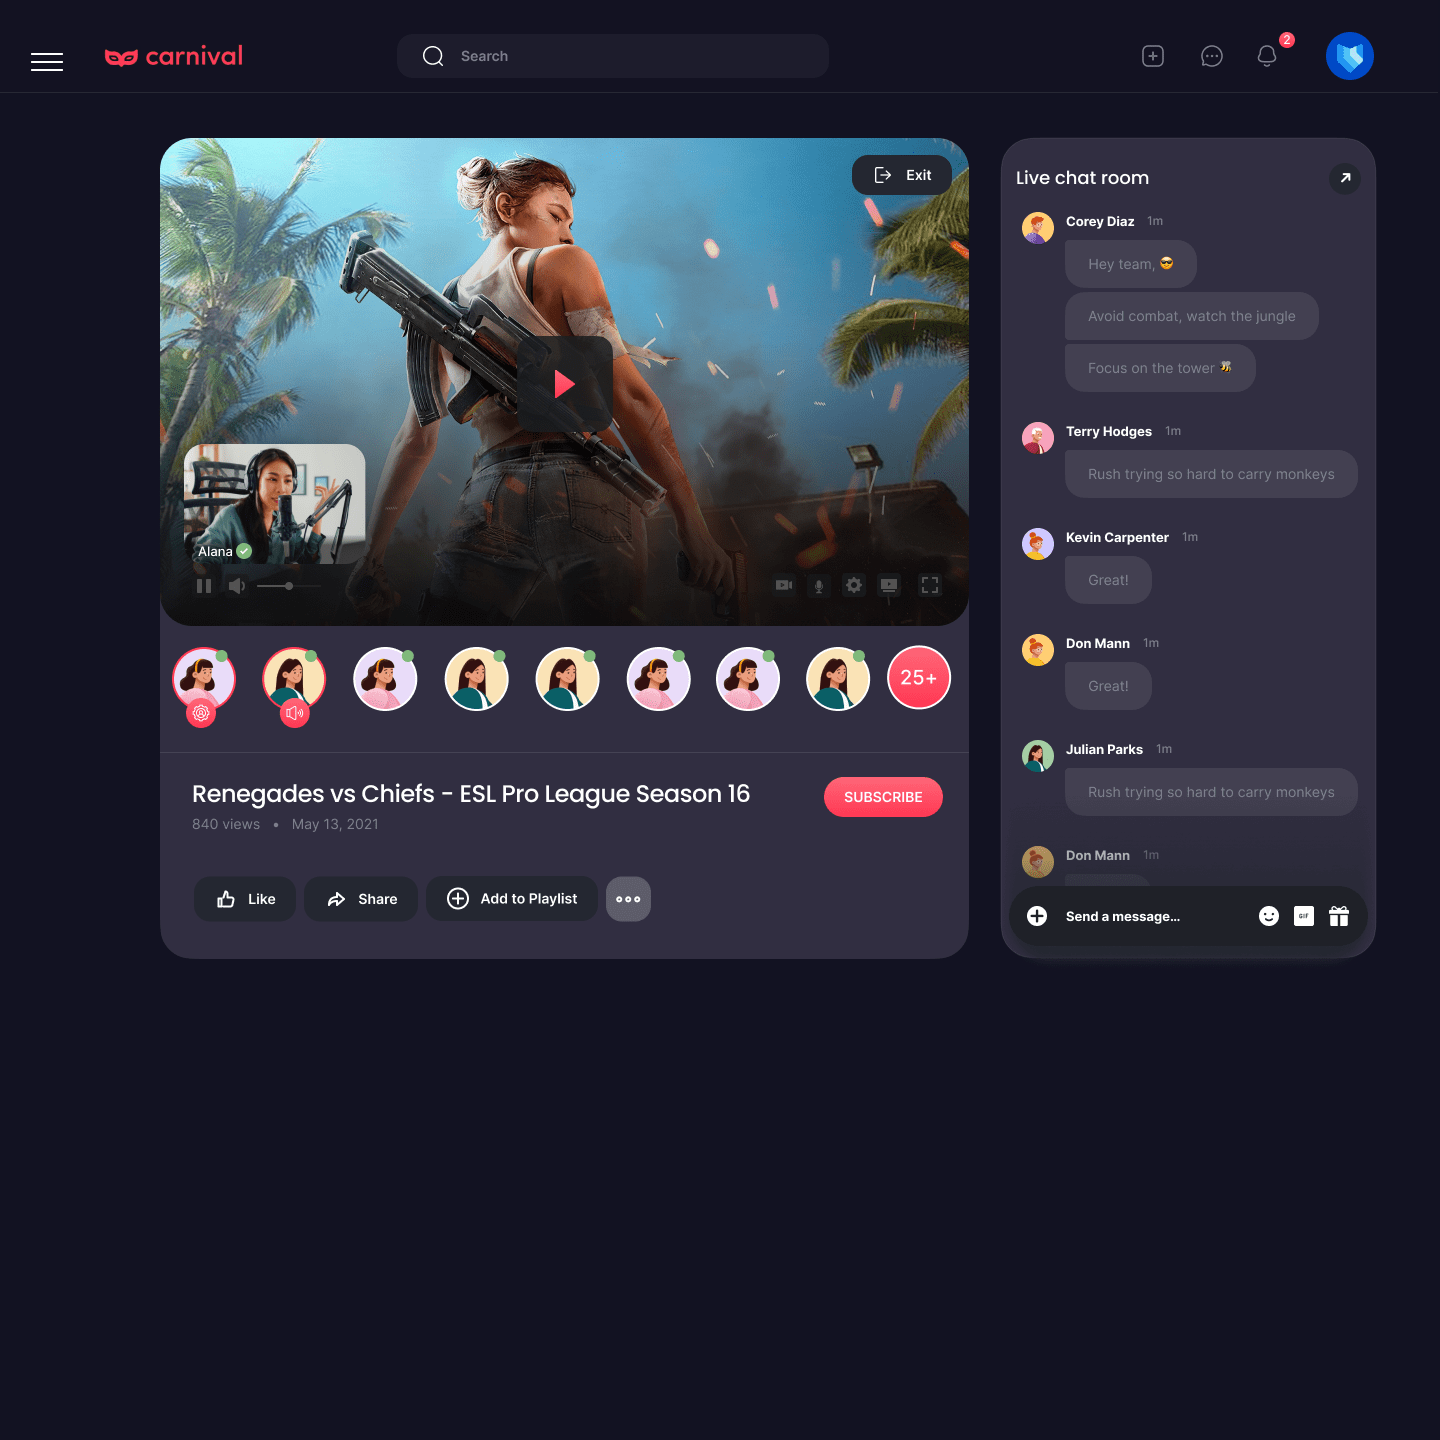Open the GIF picker in chat
The width and height of the screenshot is (1440, 1440).
(x=1303, y=916)
